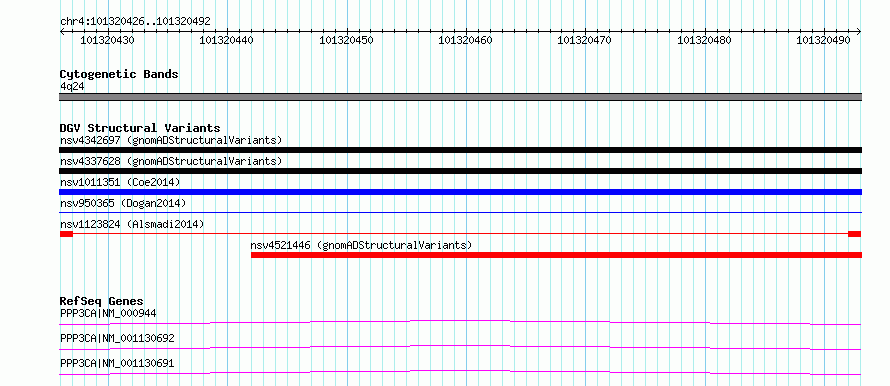Open nsv950365 (Dogan2014) variant label
This screenshot has width=890, height=386.
pyautogui.click(x=123, y=203)
